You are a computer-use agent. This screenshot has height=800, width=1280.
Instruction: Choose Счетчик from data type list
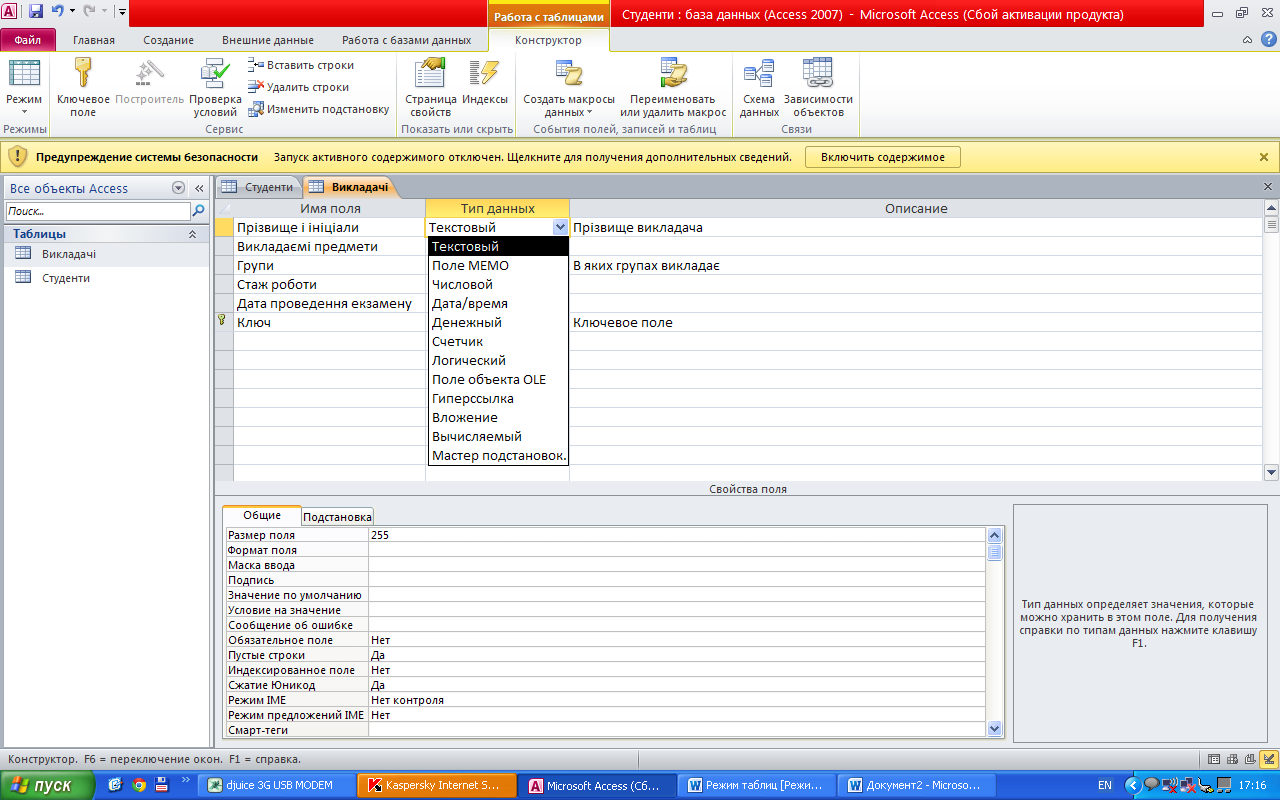[x=498, y=341]
